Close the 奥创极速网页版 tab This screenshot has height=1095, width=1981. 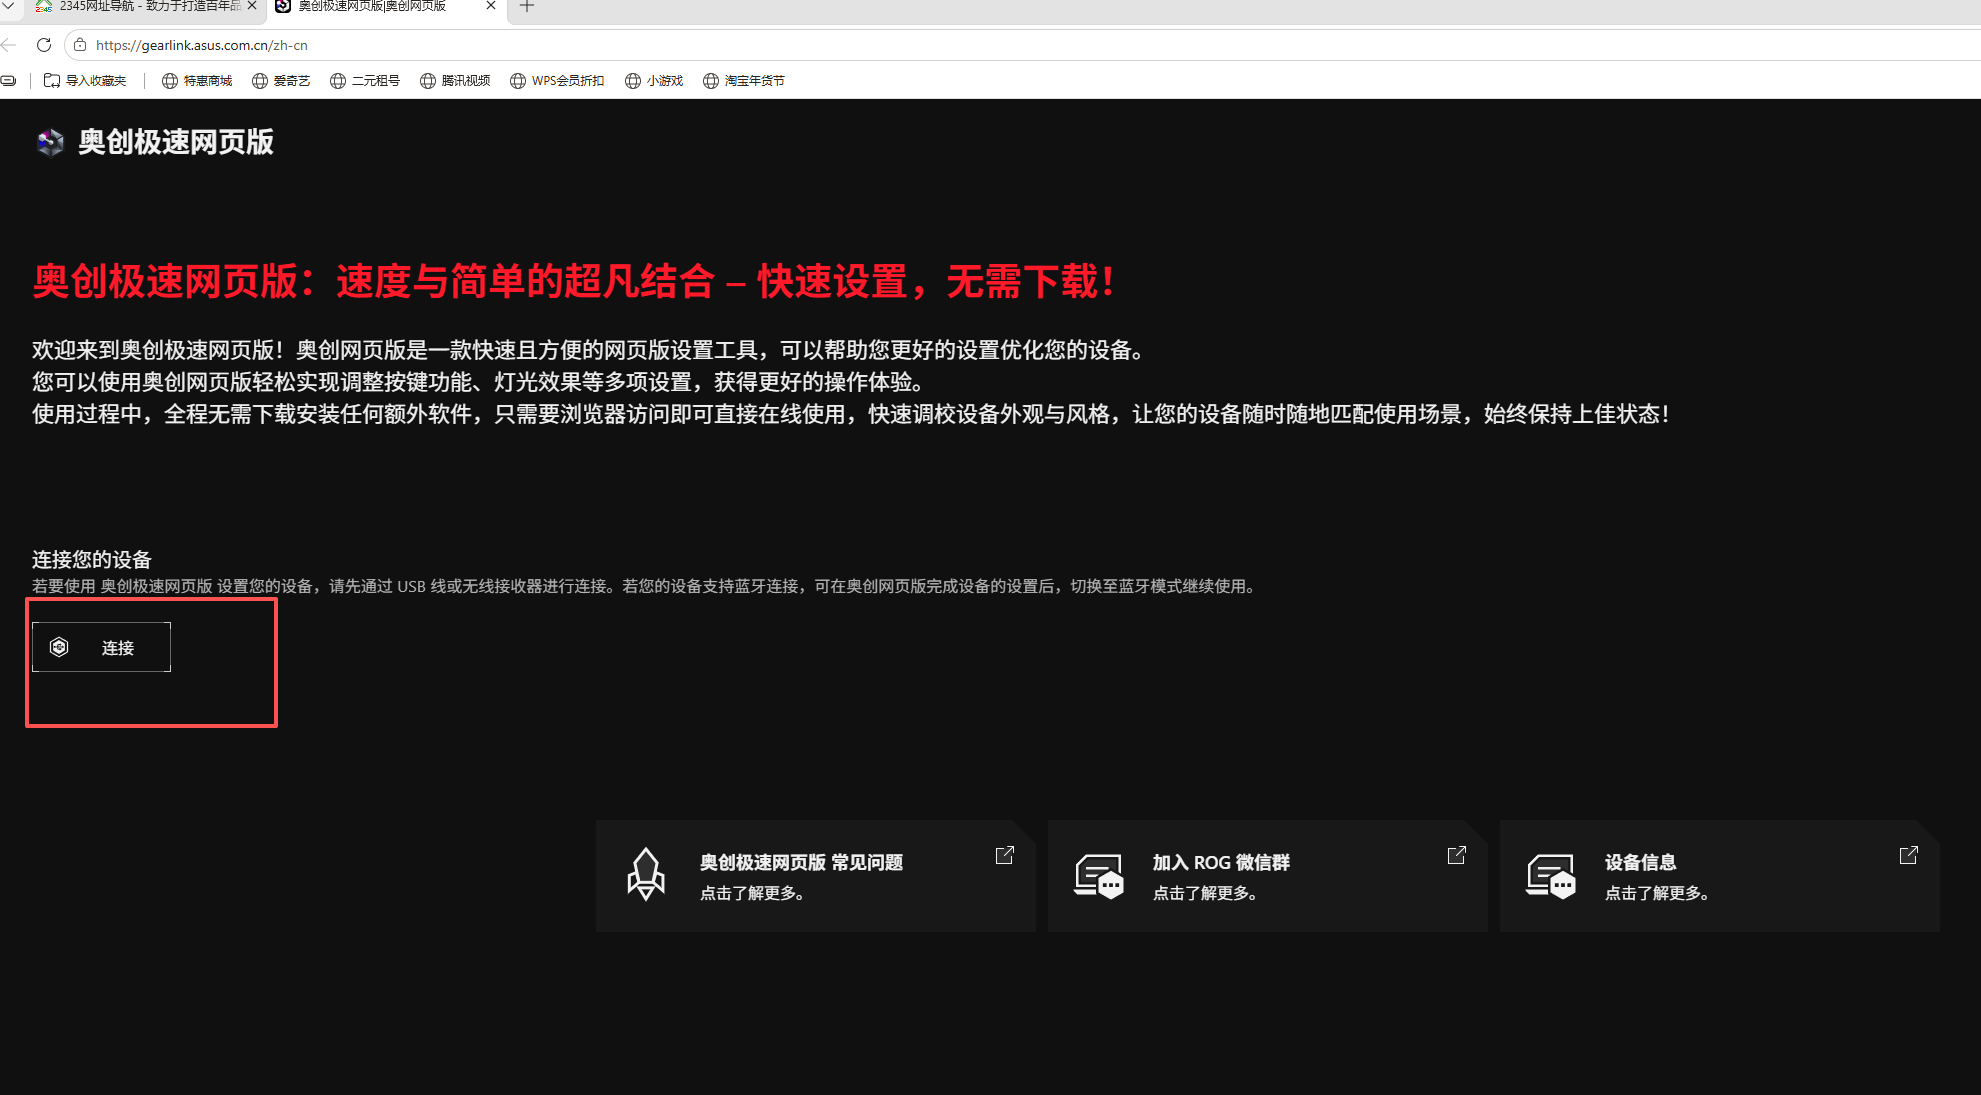pos(491,6)
